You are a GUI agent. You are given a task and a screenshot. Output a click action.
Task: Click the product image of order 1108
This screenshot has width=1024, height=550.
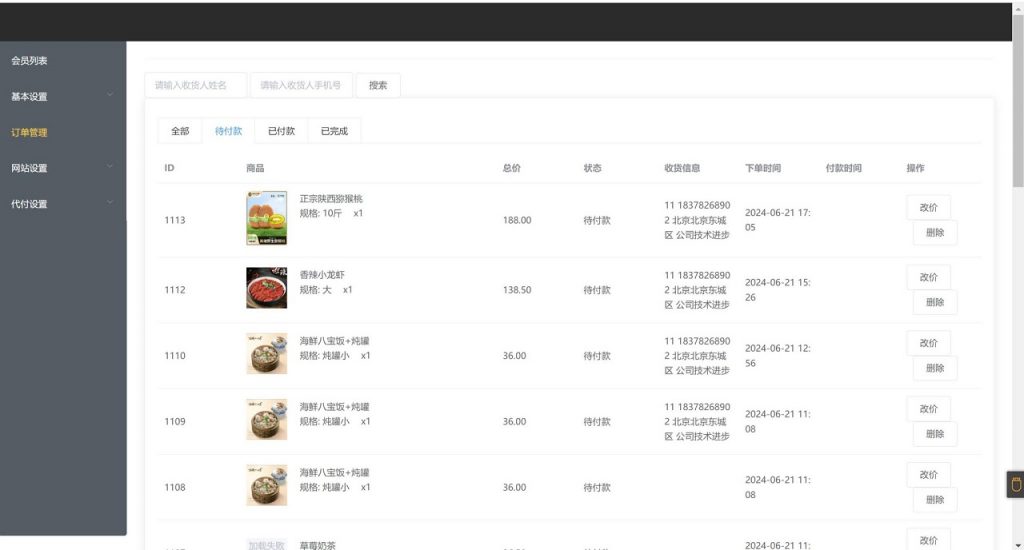[x=266, y=486]
